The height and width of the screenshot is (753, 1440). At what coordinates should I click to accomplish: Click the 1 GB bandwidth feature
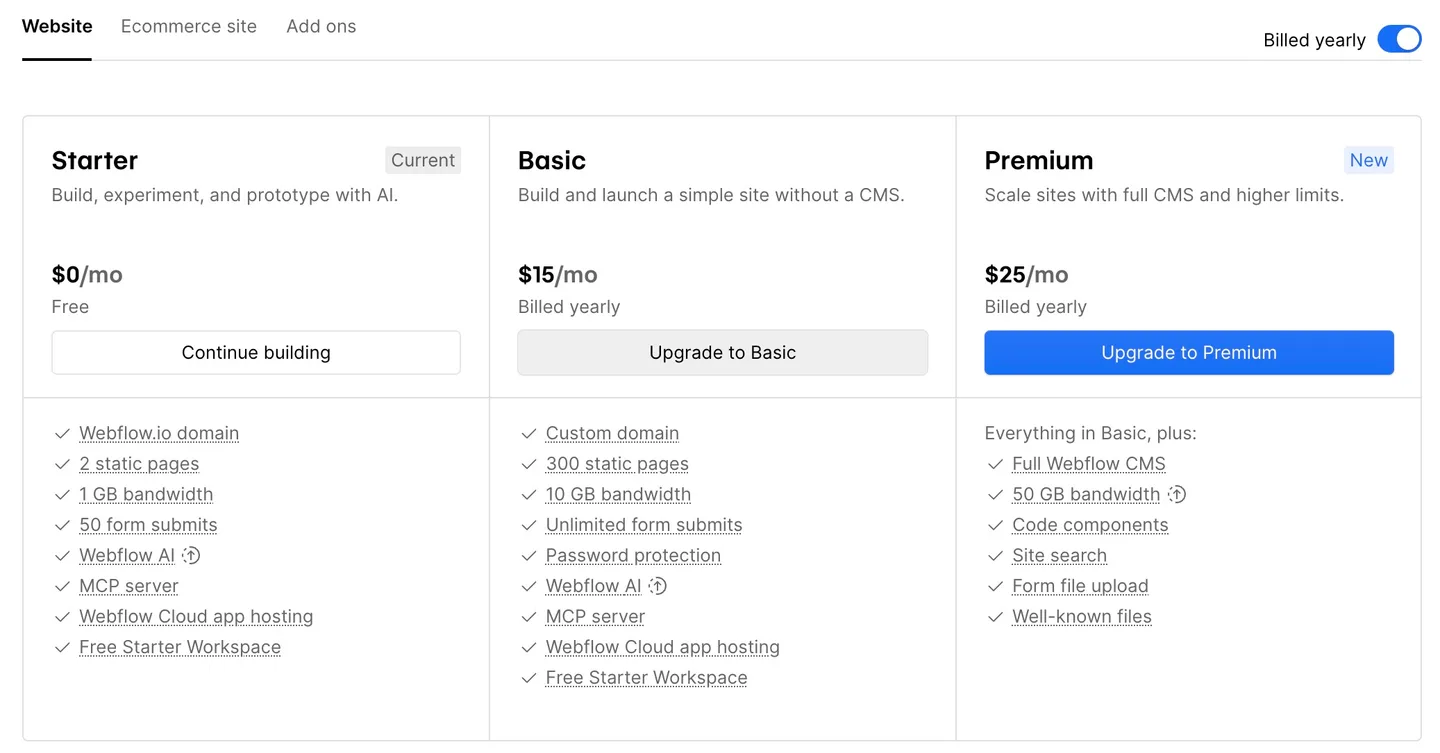(x=146, y=494)
